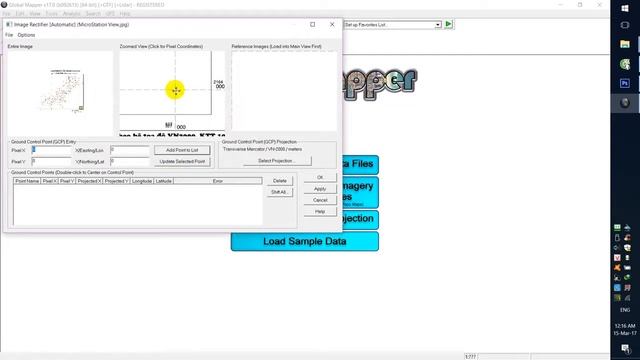640x360 pixels.
Task: Click the Apply button
Action: pyautogui.click(x=320, y=189)
